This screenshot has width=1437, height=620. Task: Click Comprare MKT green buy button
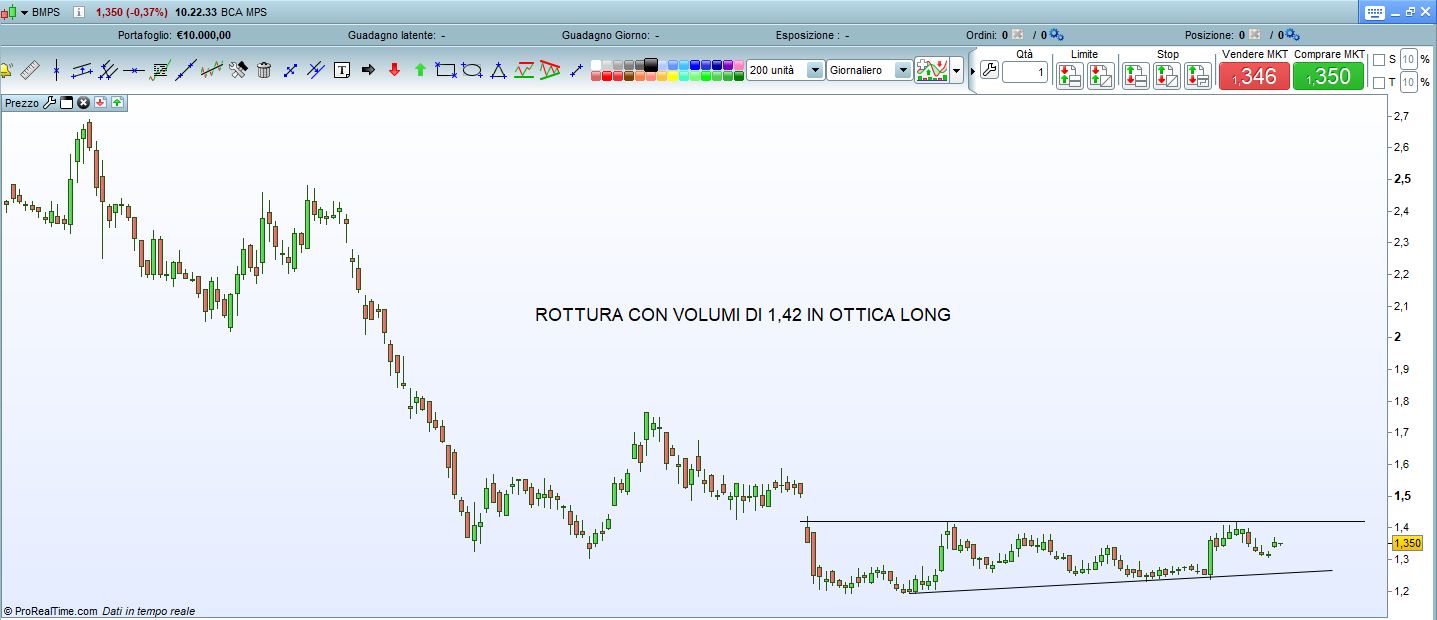coord(1328,76)
